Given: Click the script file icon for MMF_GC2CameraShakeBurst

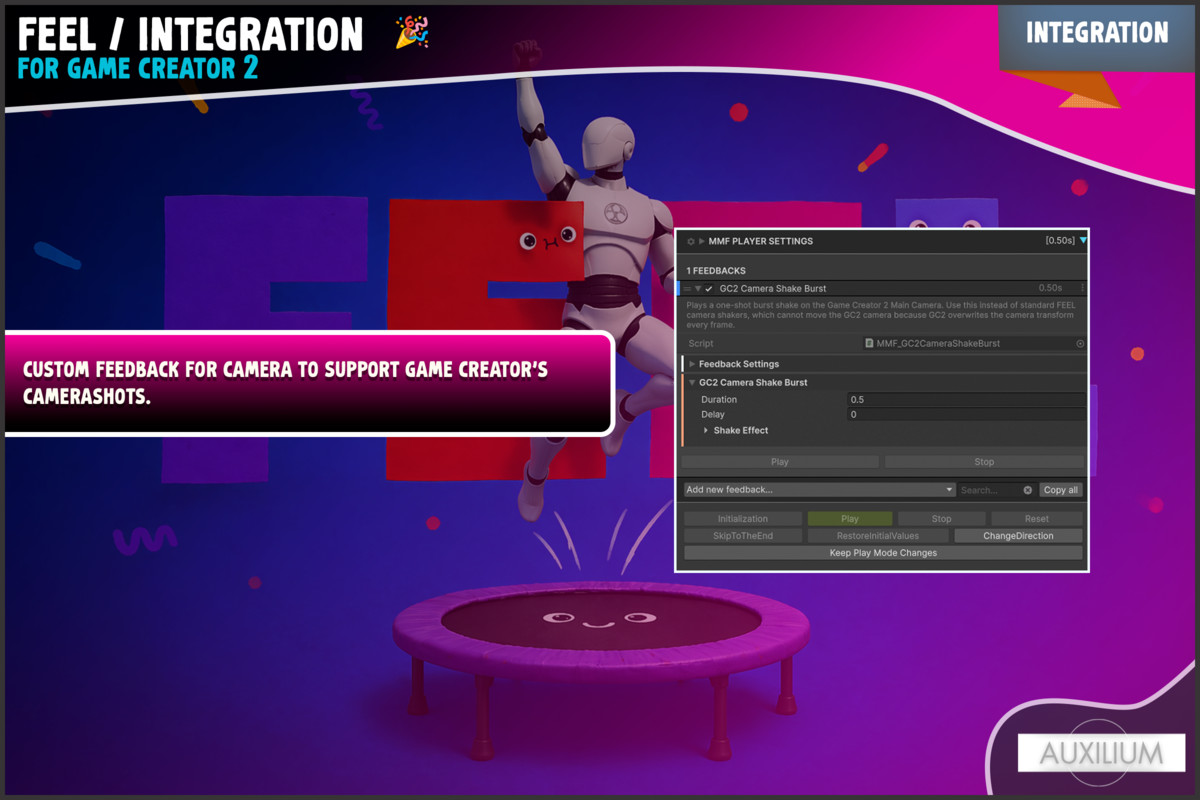Looking at the screenshot, I should click(870, 343).
